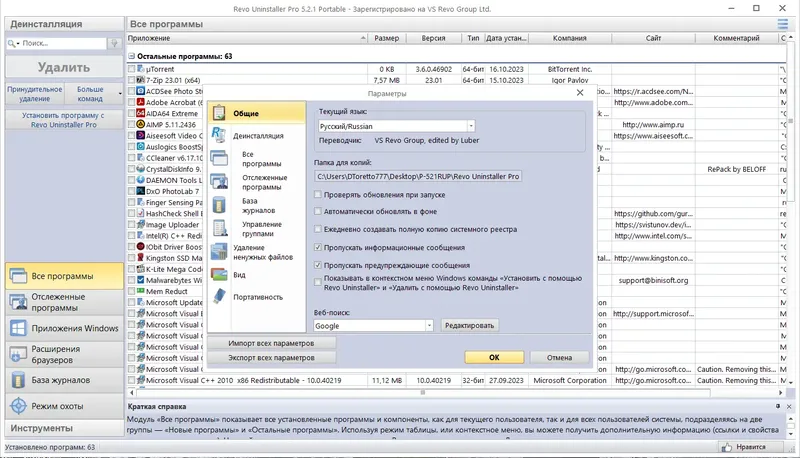Click the AIDA64 Extreme icon

[x=141, y=113]
